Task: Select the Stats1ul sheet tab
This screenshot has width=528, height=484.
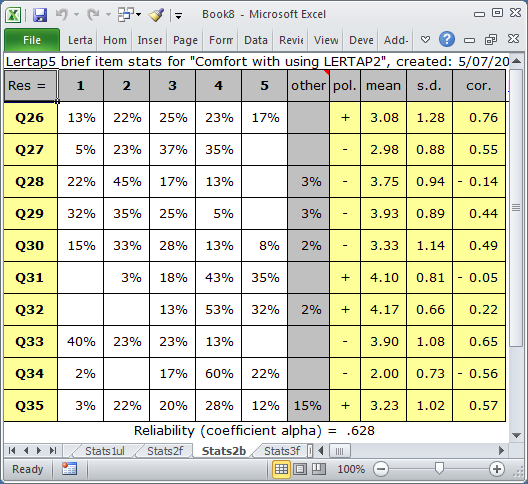Action: 104,451
